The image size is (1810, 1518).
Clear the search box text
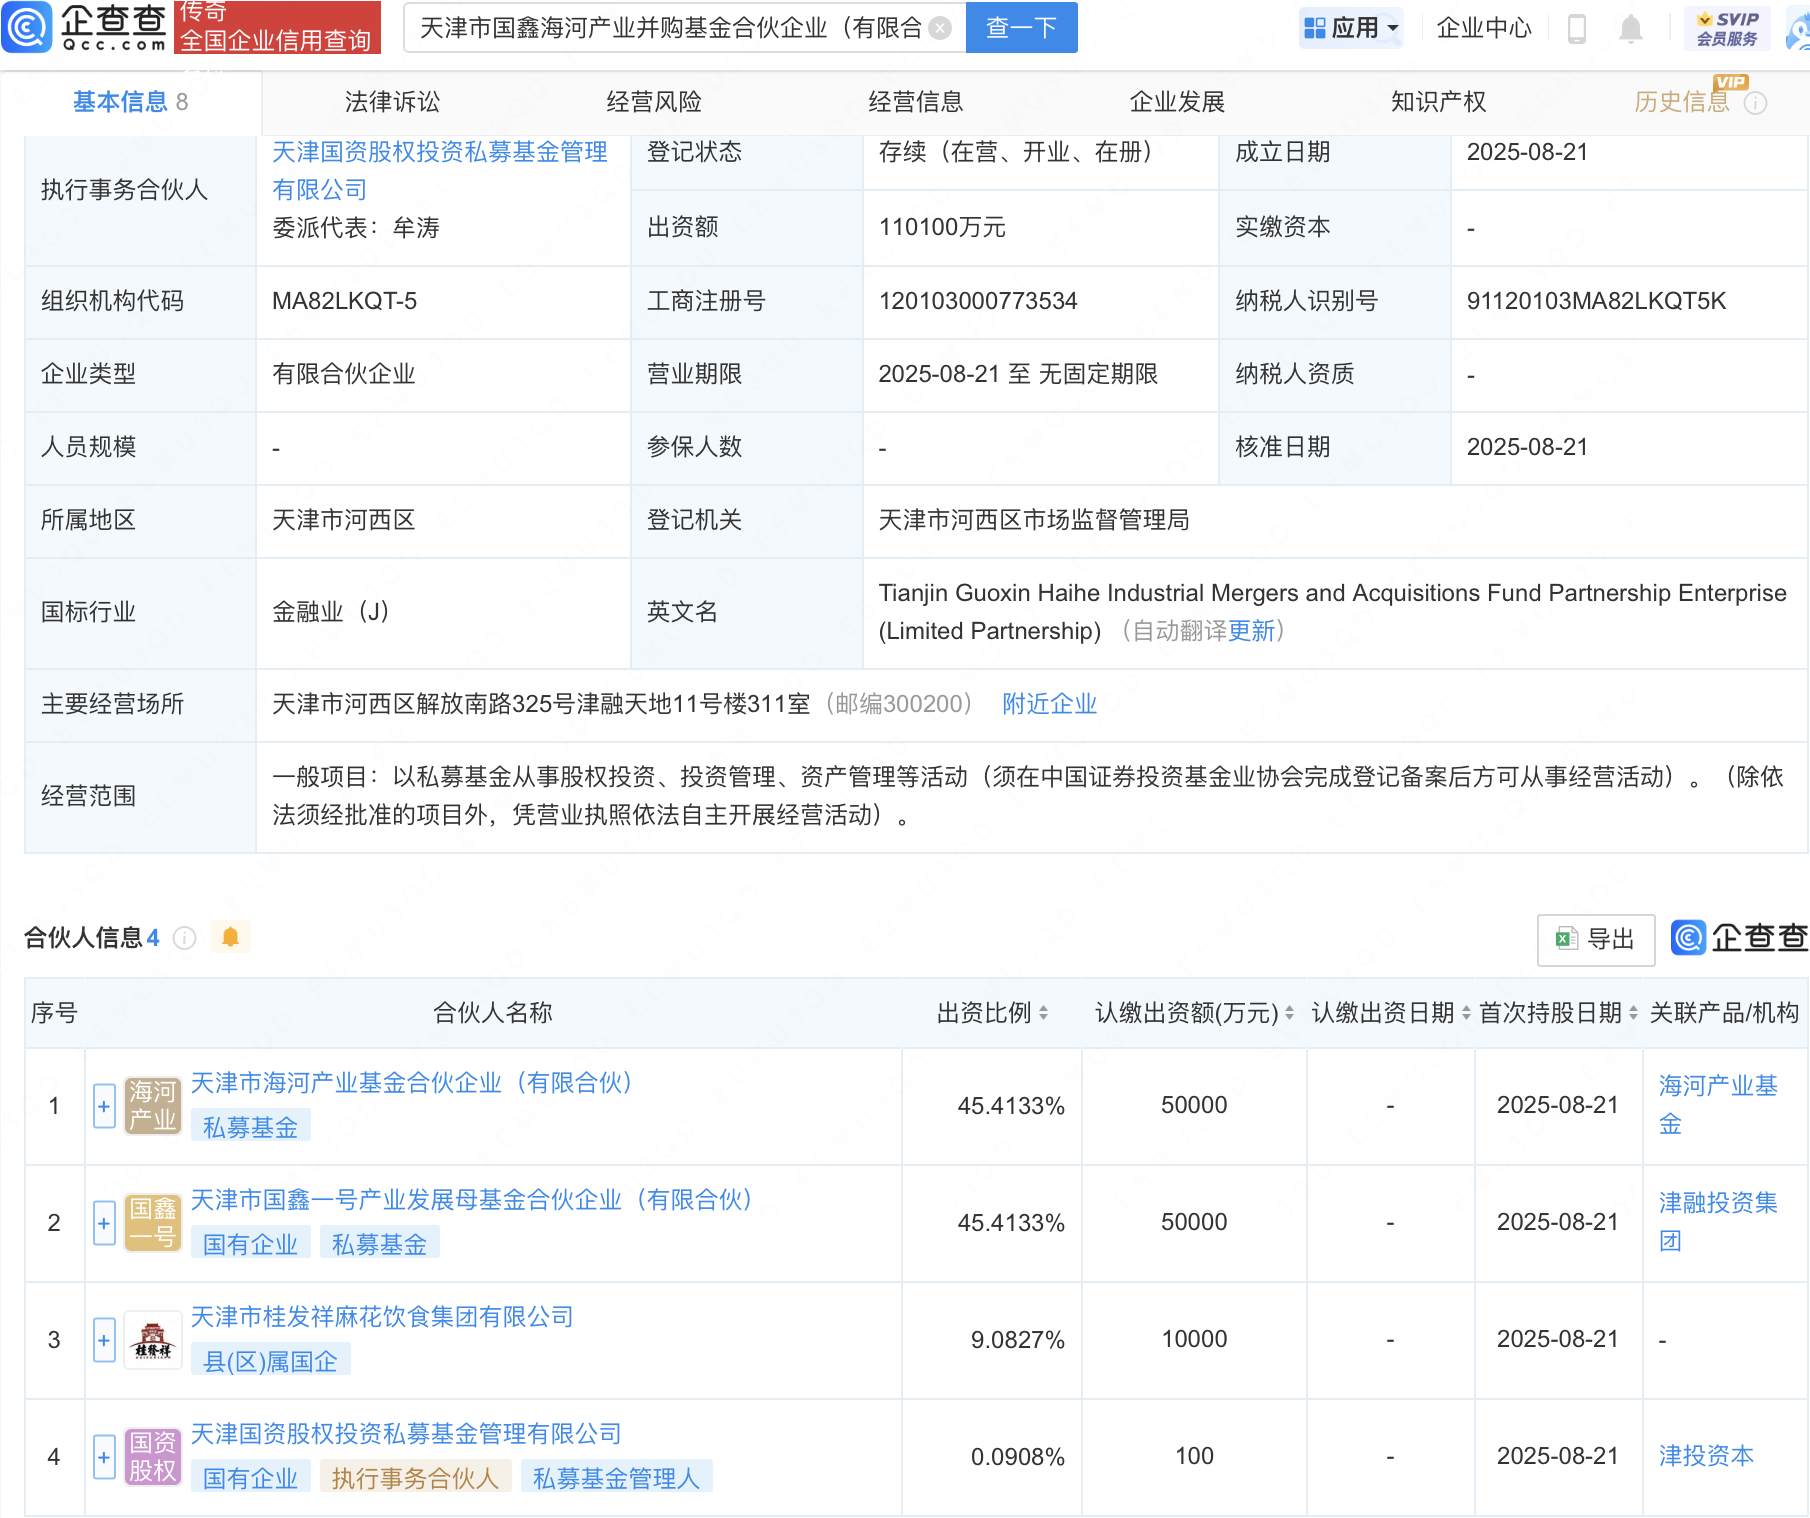[x=940, y=28]
